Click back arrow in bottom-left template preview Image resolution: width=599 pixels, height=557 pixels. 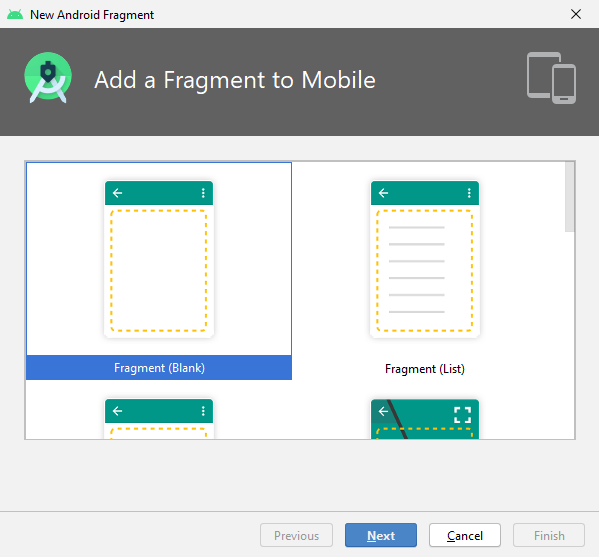[117, 411]
